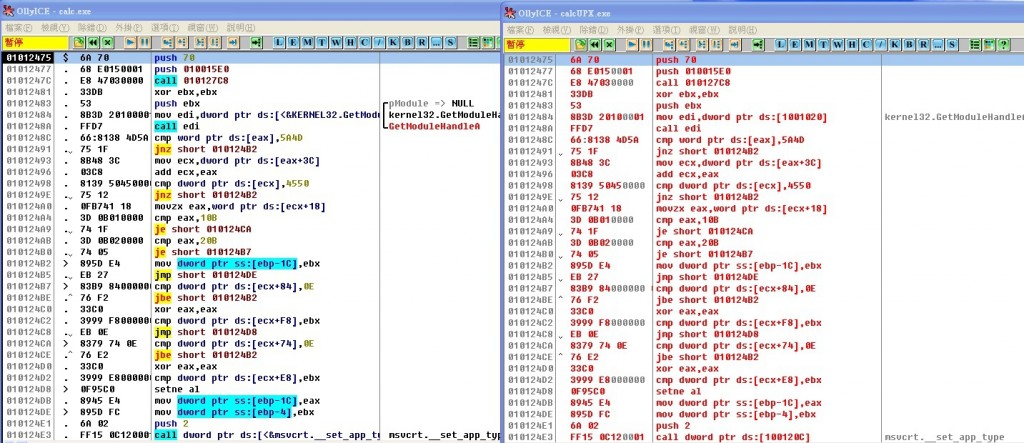
Task: Step over icon in calcUPX.exe window
Action: click(683, 44)
